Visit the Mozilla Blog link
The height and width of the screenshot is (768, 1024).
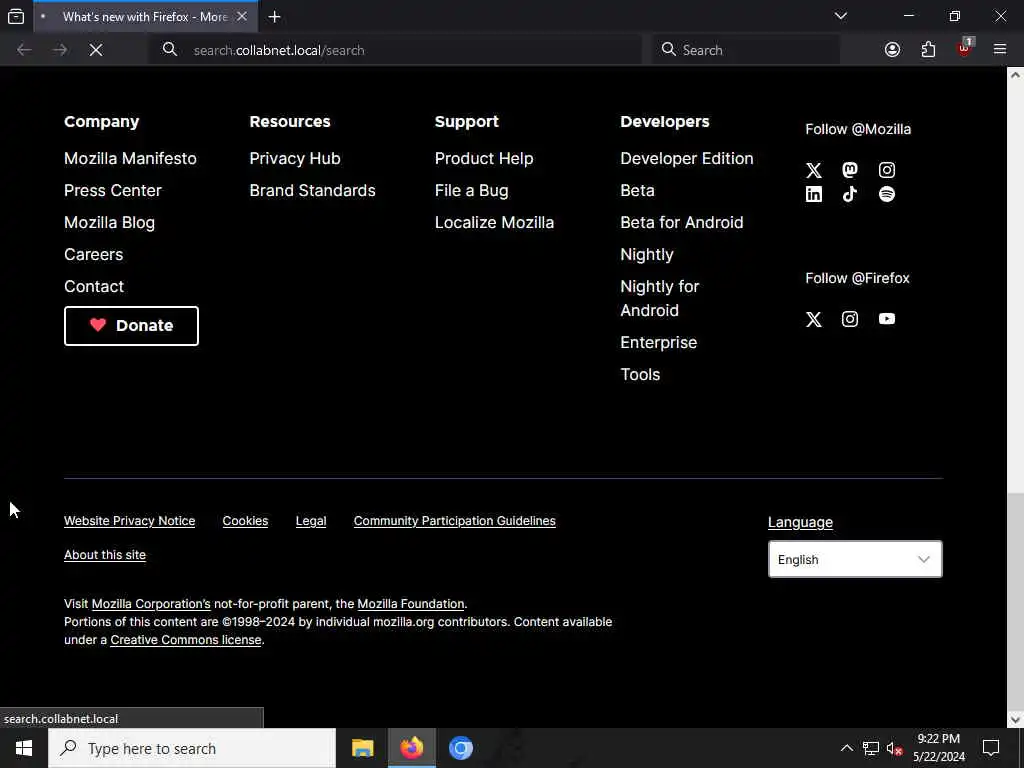point(109,223)
